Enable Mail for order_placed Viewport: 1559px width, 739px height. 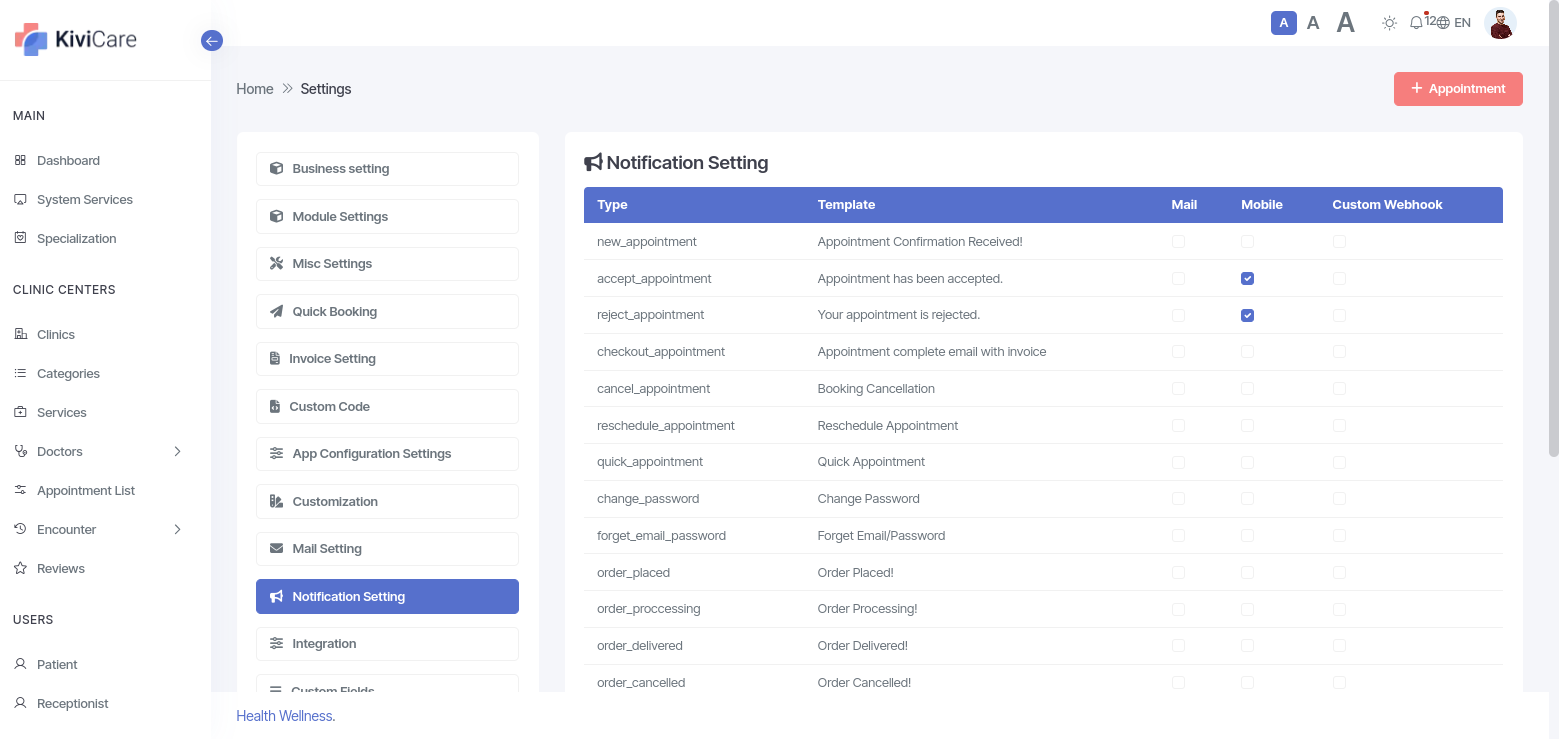click(x=1178, y=573)
